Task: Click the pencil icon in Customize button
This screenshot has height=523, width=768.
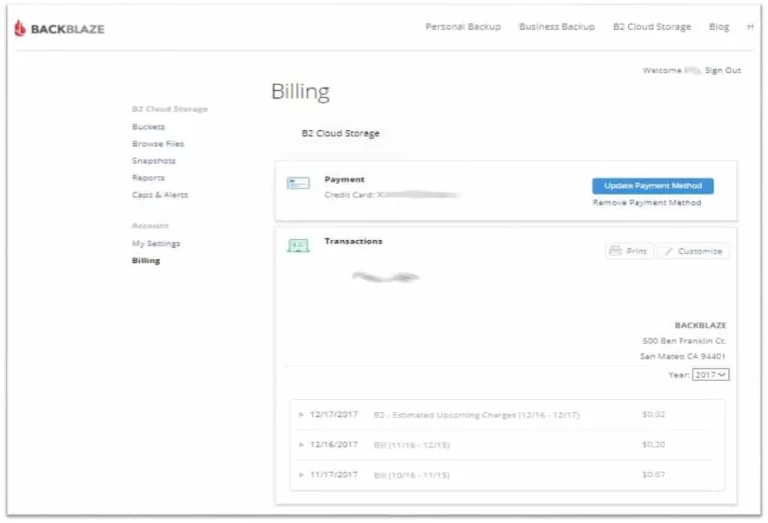Action: pos(668,251)
